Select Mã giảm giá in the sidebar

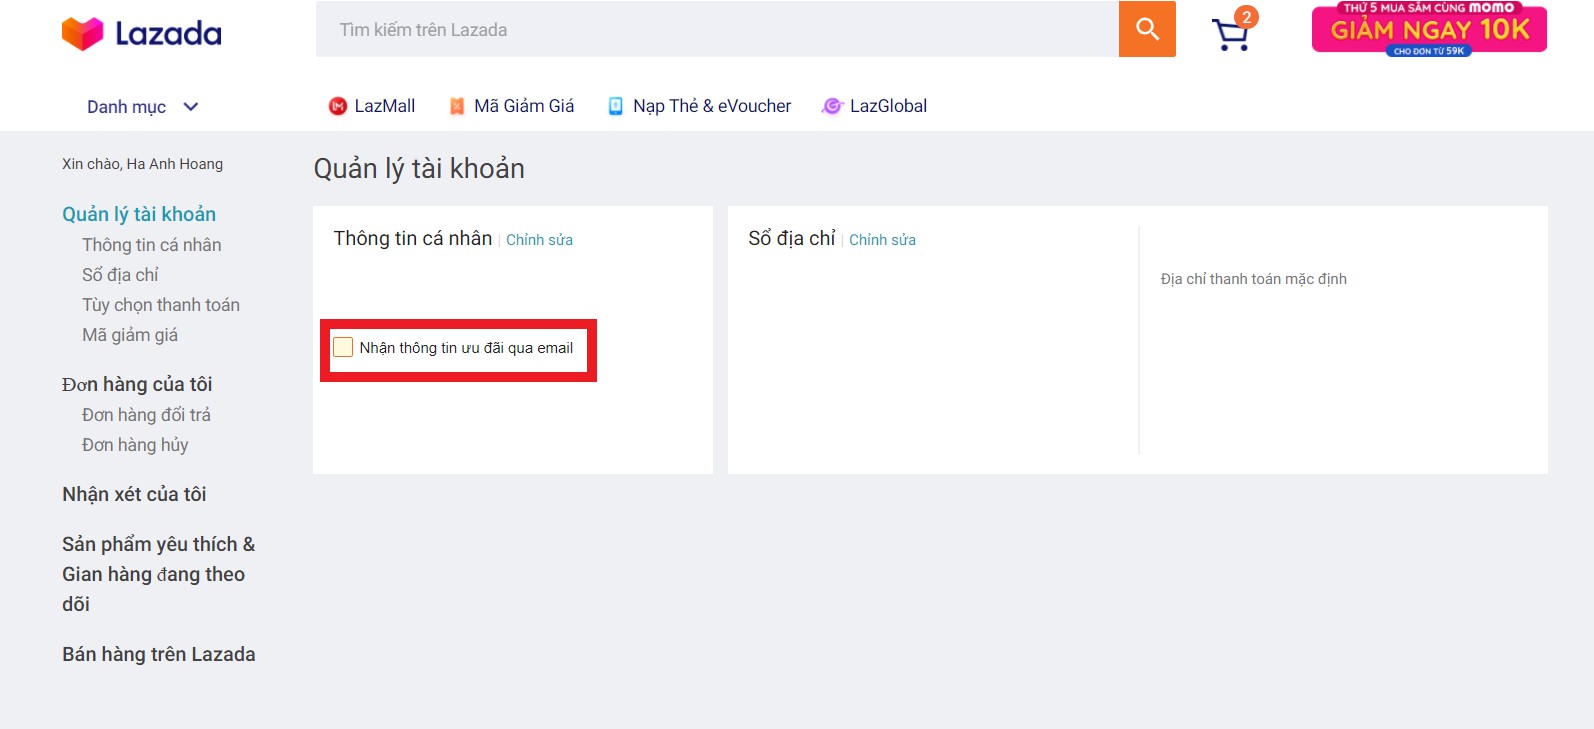tap(130, 335)
